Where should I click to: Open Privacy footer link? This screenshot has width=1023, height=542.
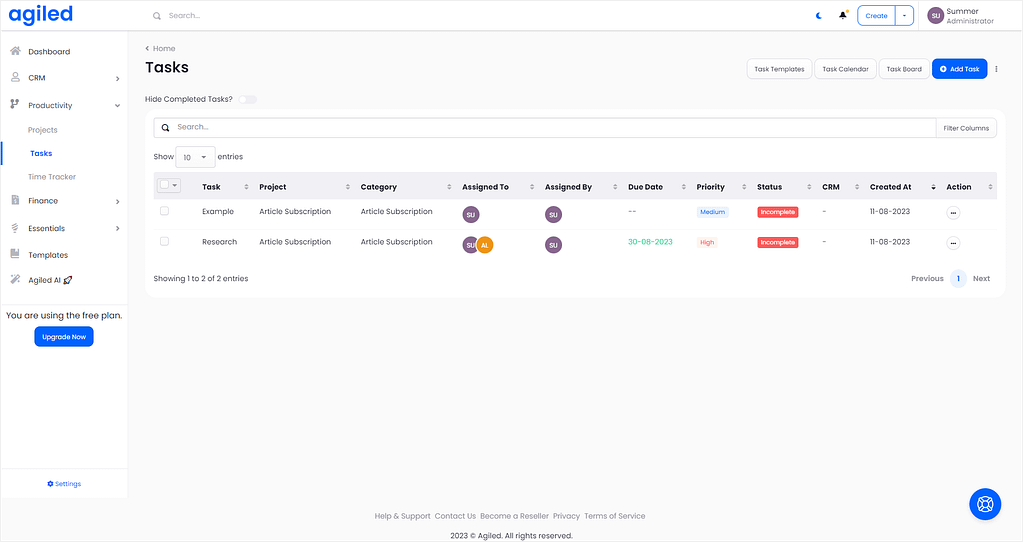(x=566, y=516)
